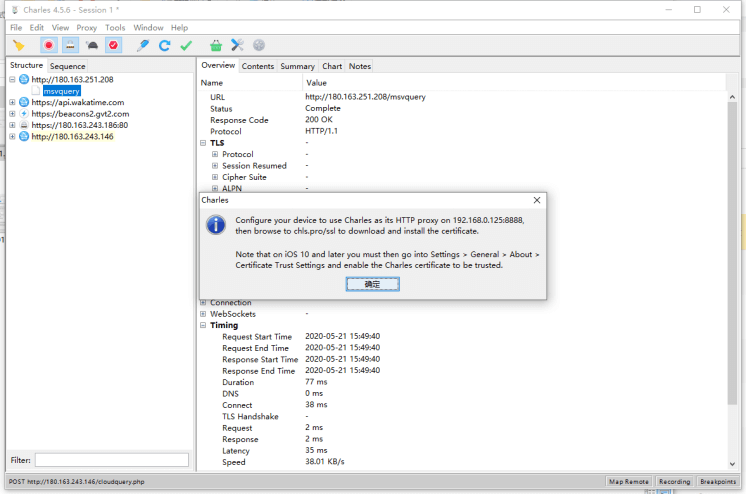Click the pen compose request icon
746x494 pixels.
[143, 45]
